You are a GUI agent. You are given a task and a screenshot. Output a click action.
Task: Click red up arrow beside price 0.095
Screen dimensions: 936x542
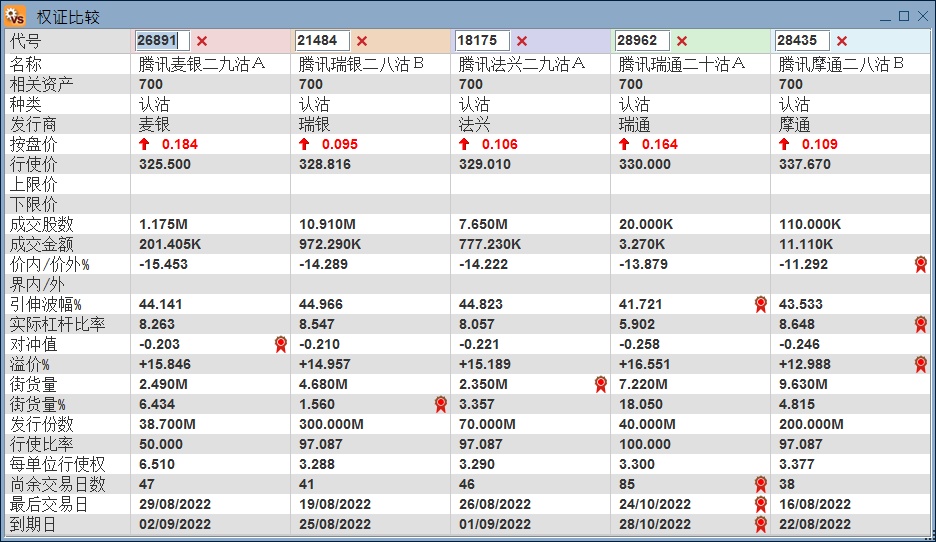click(304, 144)
